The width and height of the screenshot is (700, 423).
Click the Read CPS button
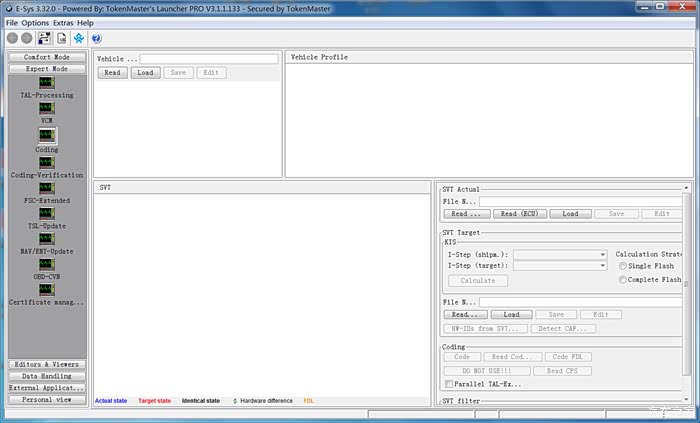coord(562,371)
